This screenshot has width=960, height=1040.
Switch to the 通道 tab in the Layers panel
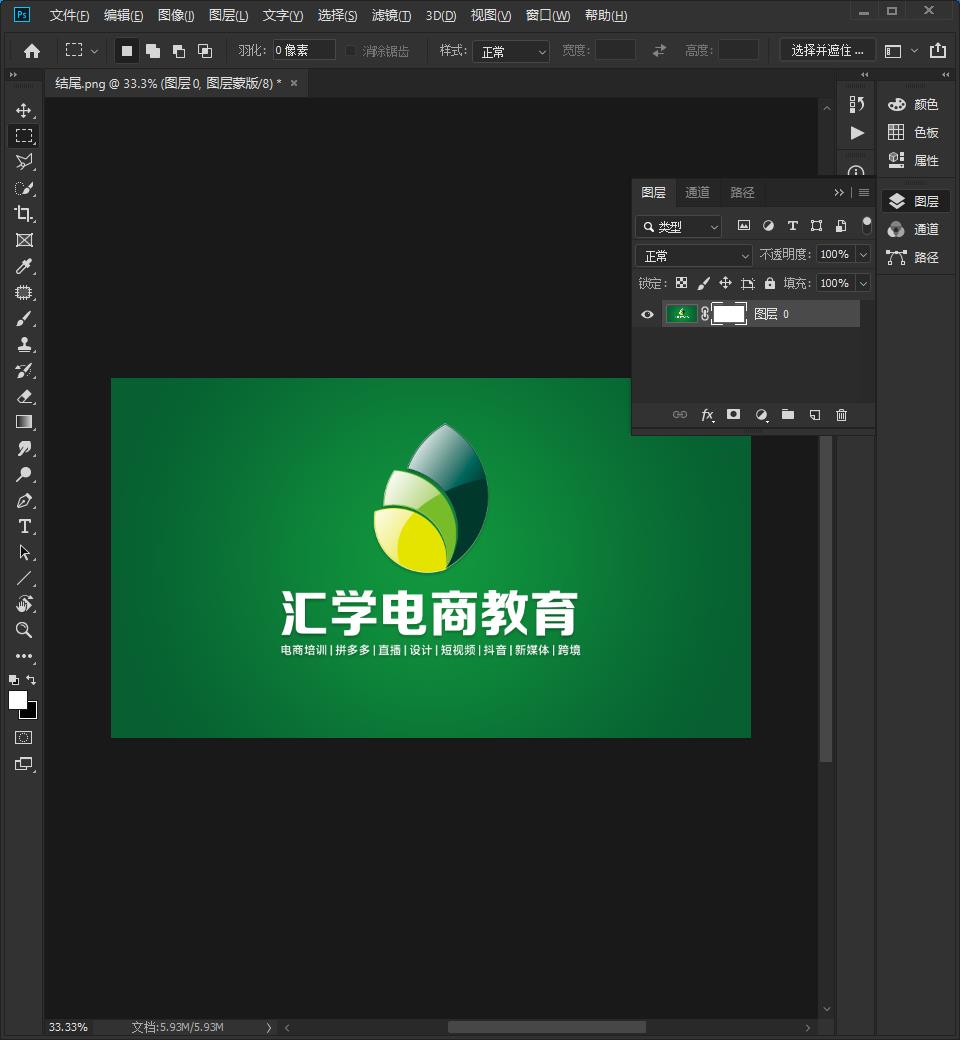[697, 192]
